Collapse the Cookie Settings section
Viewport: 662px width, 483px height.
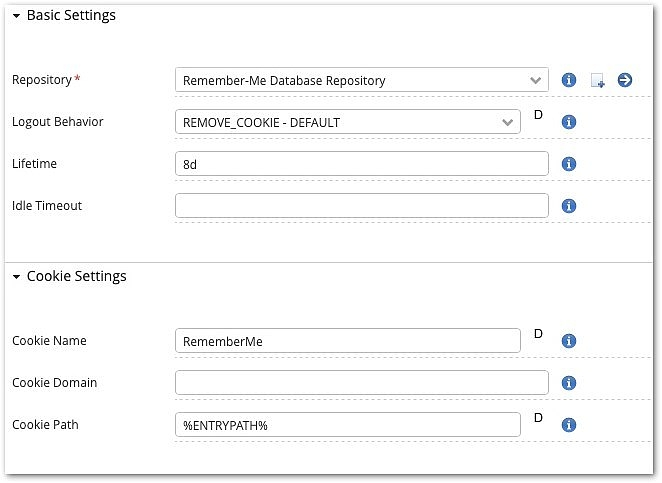pyautogui.click(x=17, y=277)
